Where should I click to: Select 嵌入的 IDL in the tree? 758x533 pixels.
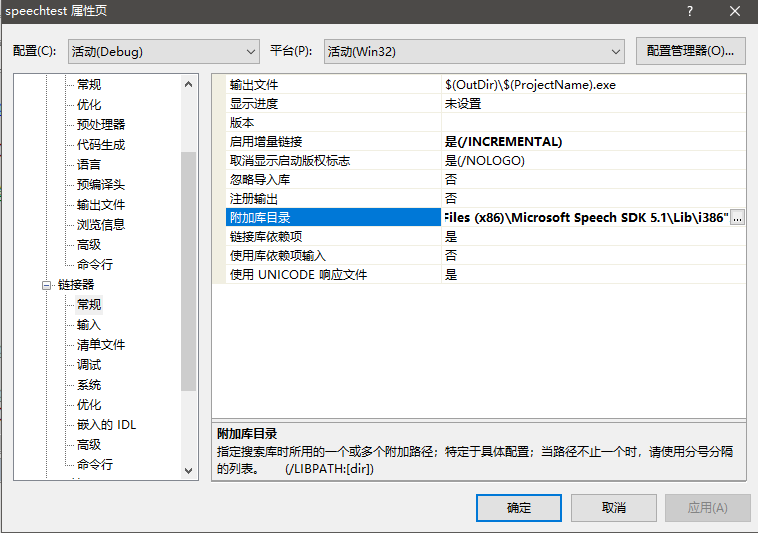click(106, 425)
